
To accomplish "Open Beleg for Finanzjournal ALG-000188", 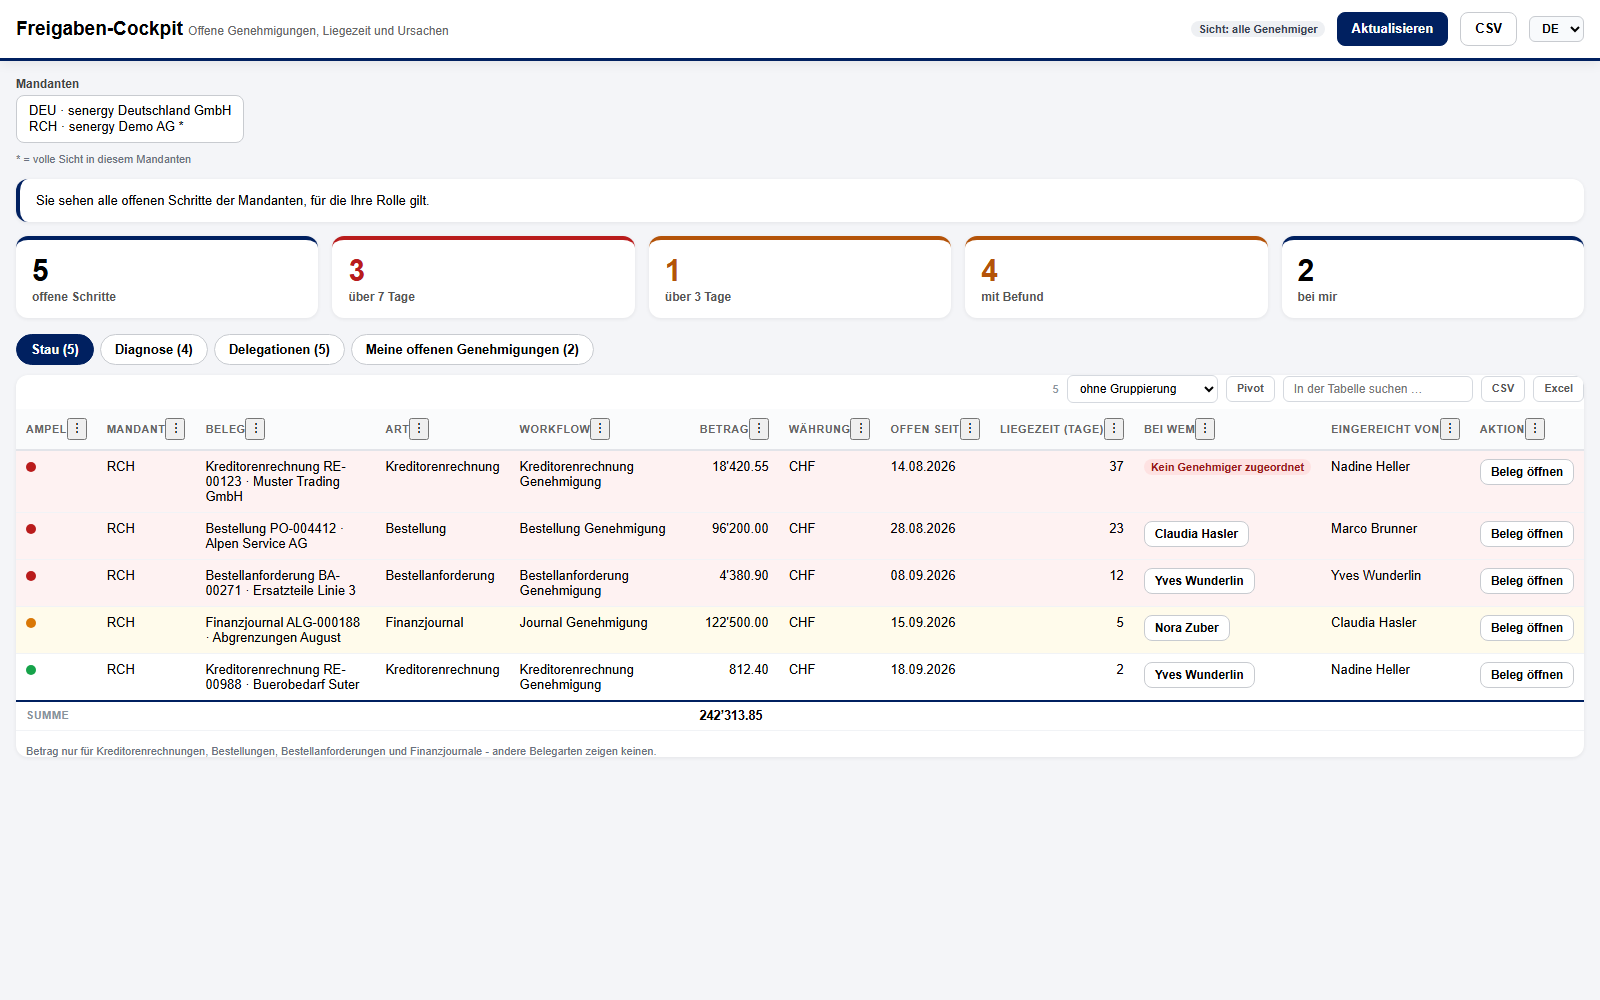I will coord(1526,628).
